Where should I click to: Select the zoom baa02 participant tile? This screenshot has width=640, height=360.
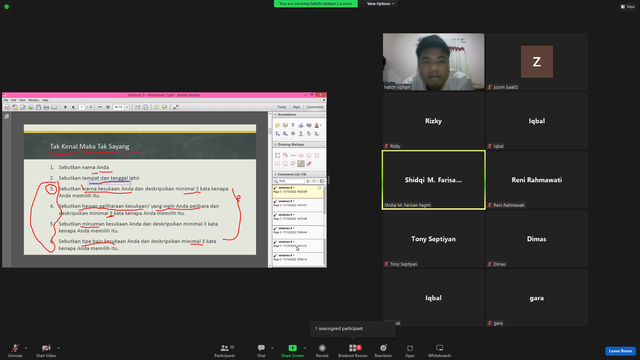[537, 62]
